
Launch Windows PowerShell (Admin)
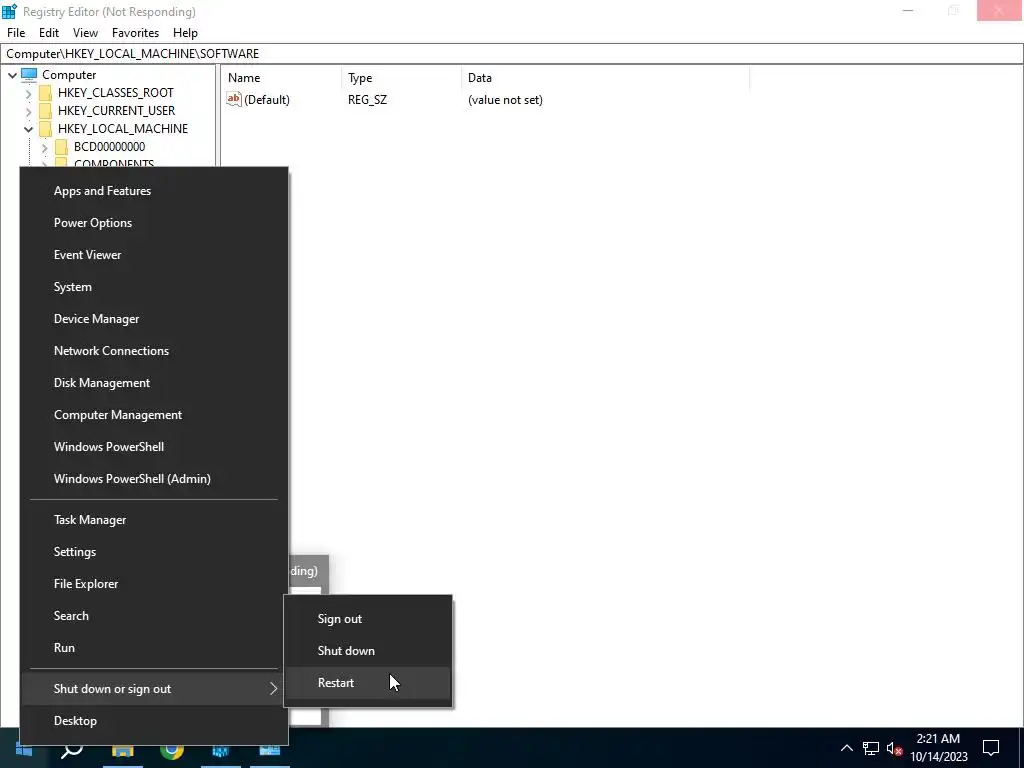pyautogui.click(x=154, y=479)
